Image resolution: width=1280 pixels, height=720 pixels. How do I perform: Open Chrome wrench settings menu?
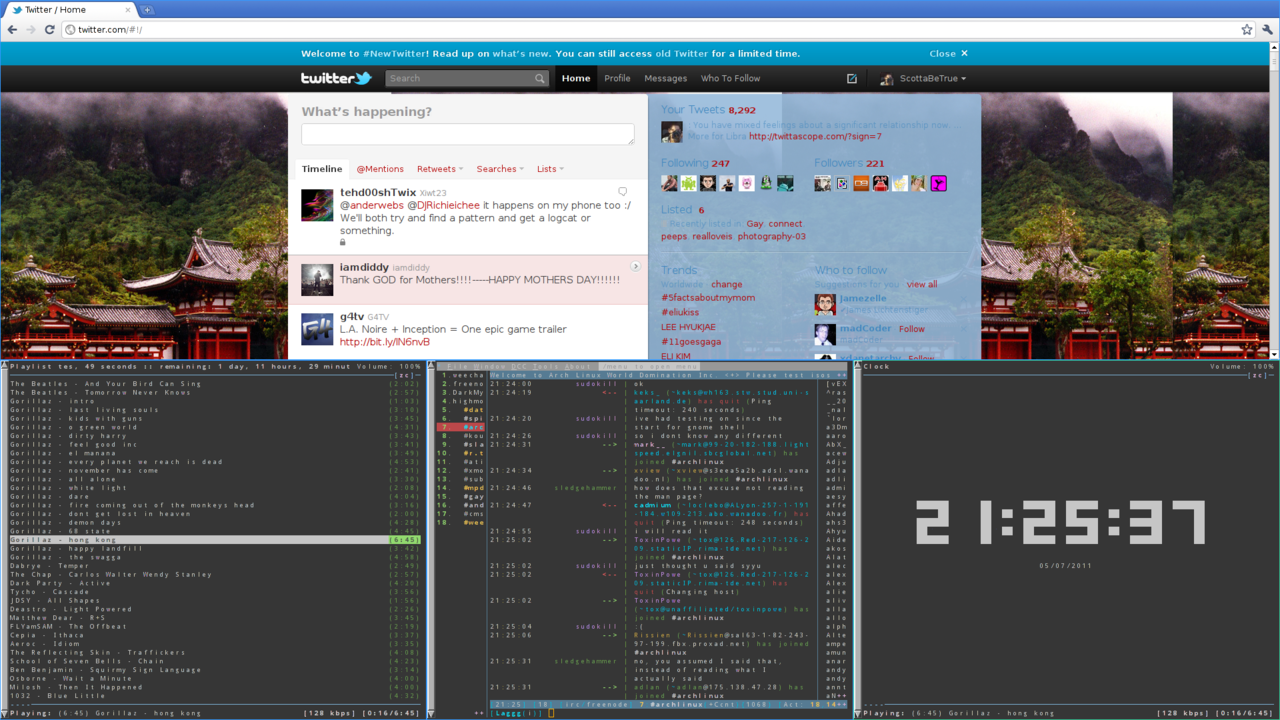1268,30
